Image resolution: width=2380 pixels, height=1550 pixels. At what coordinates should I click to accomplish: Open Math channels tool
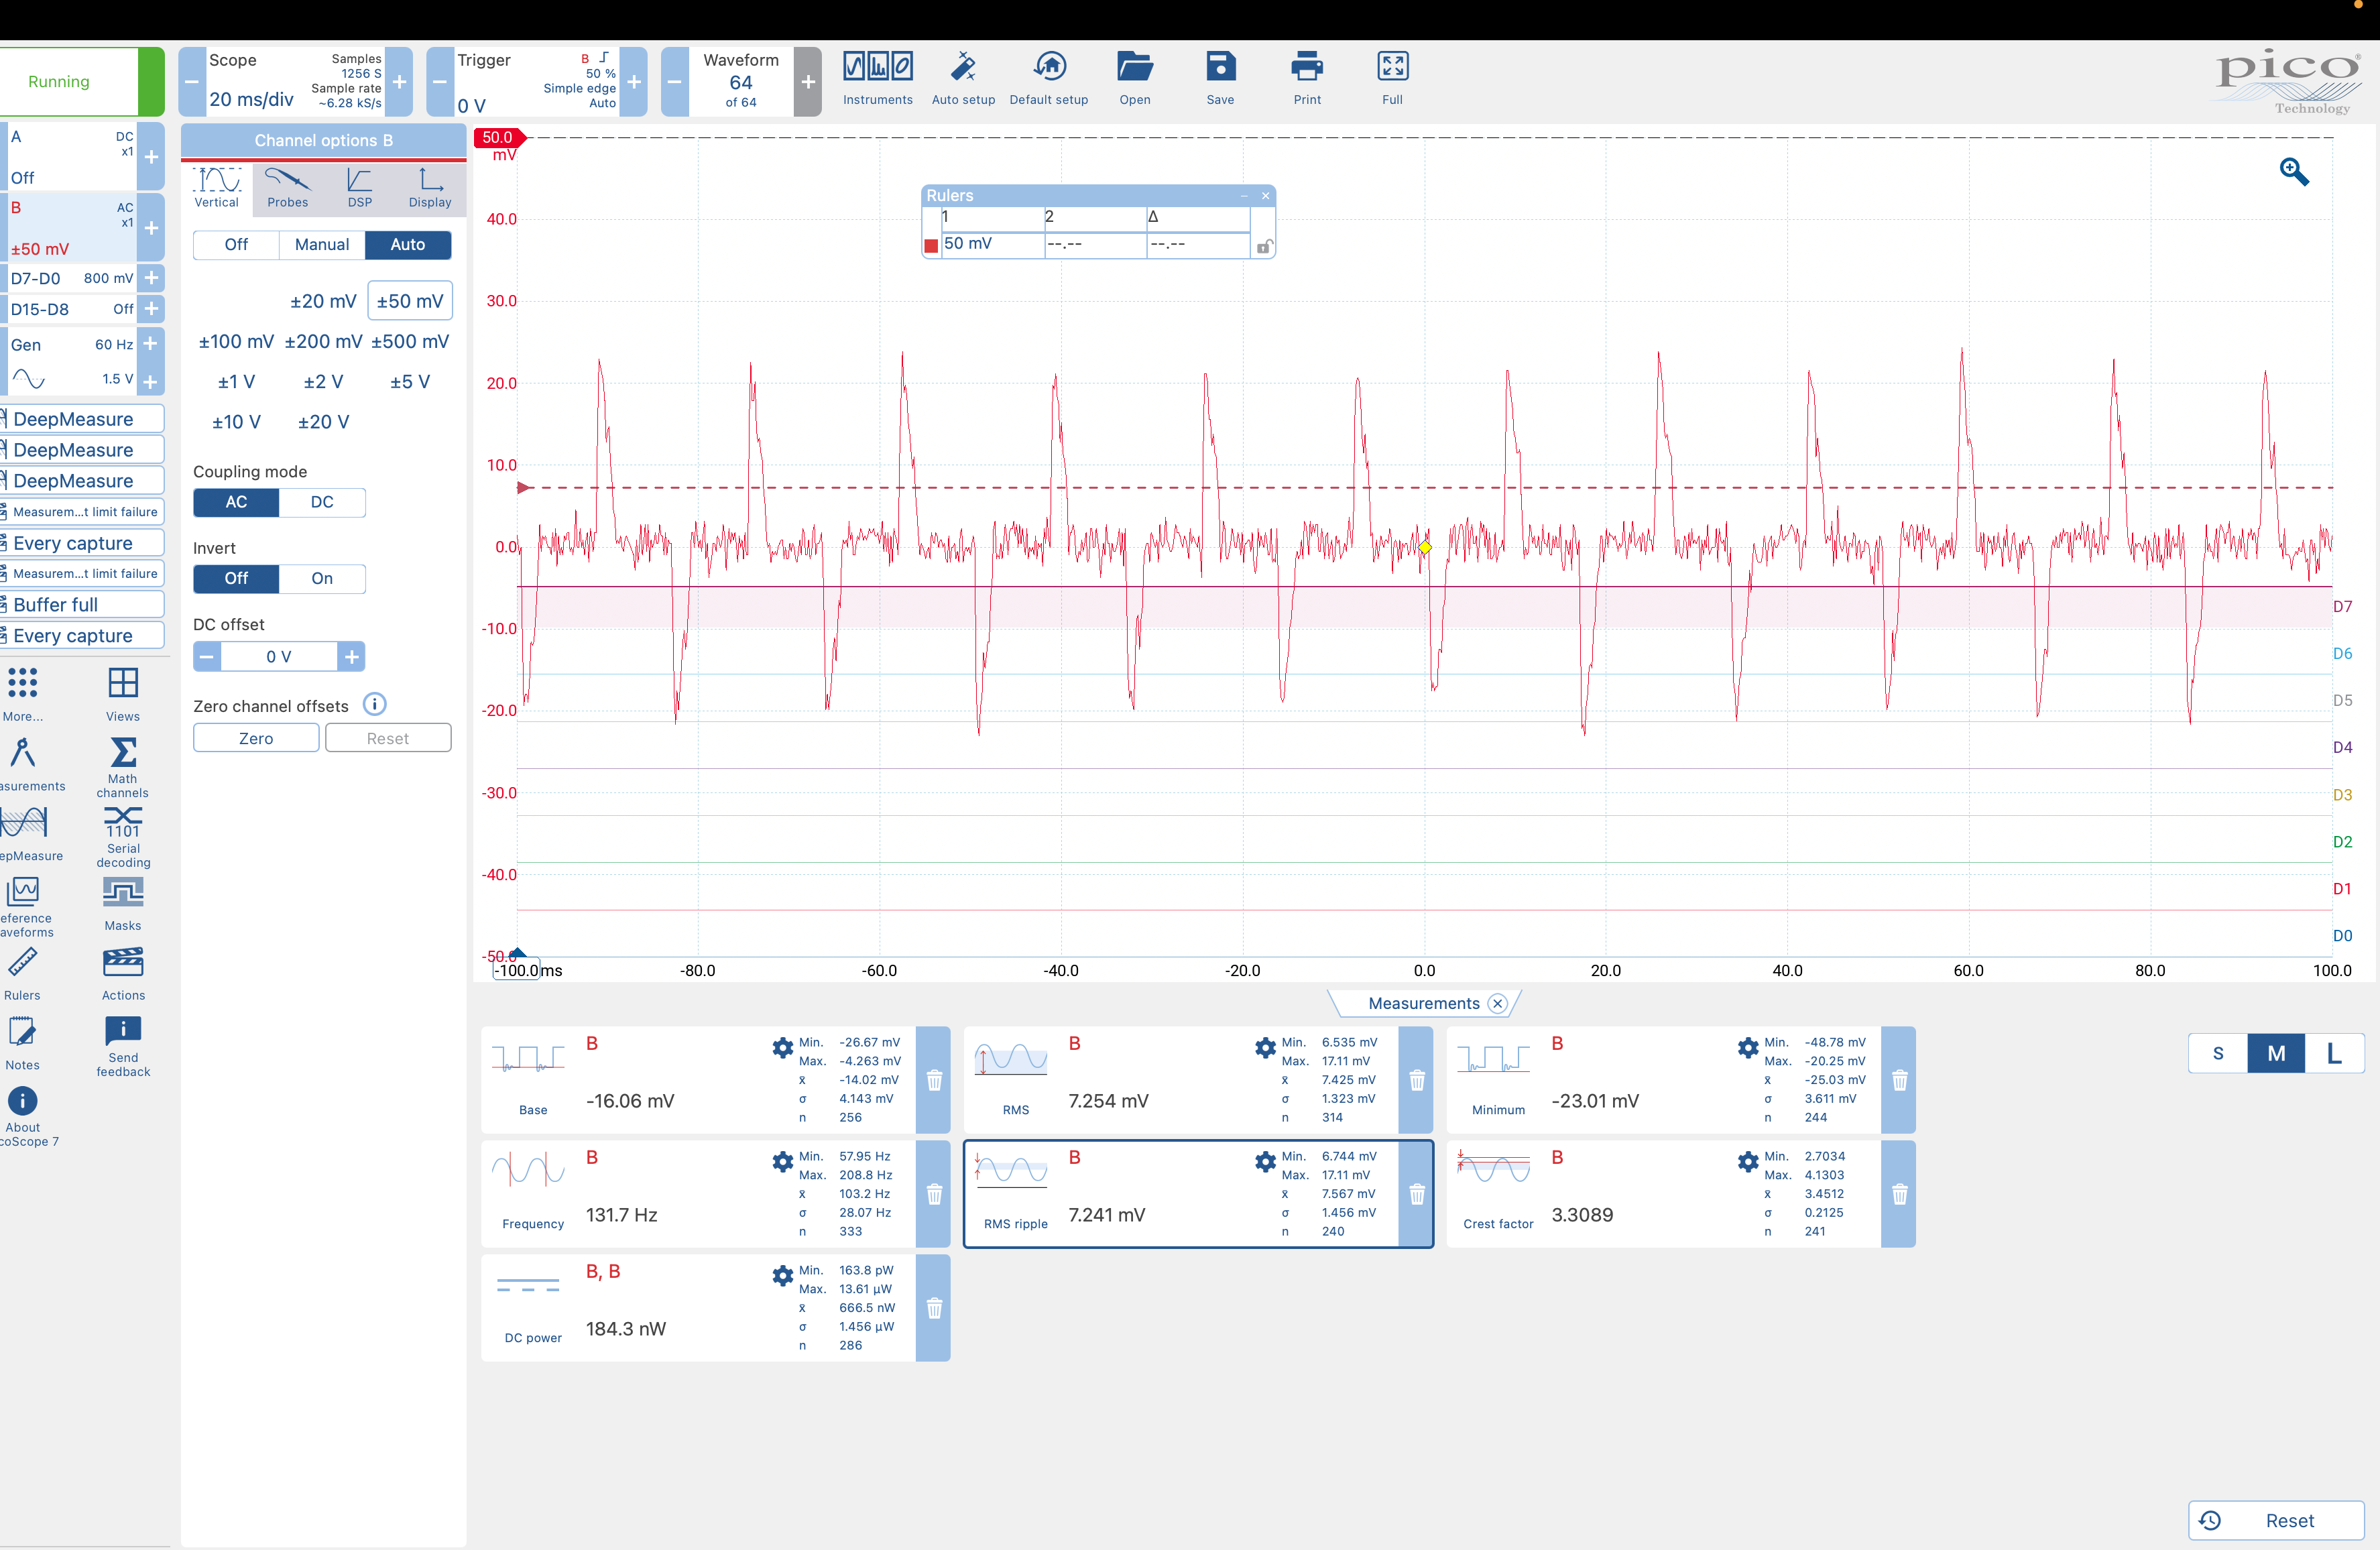[x=123, y=753]
